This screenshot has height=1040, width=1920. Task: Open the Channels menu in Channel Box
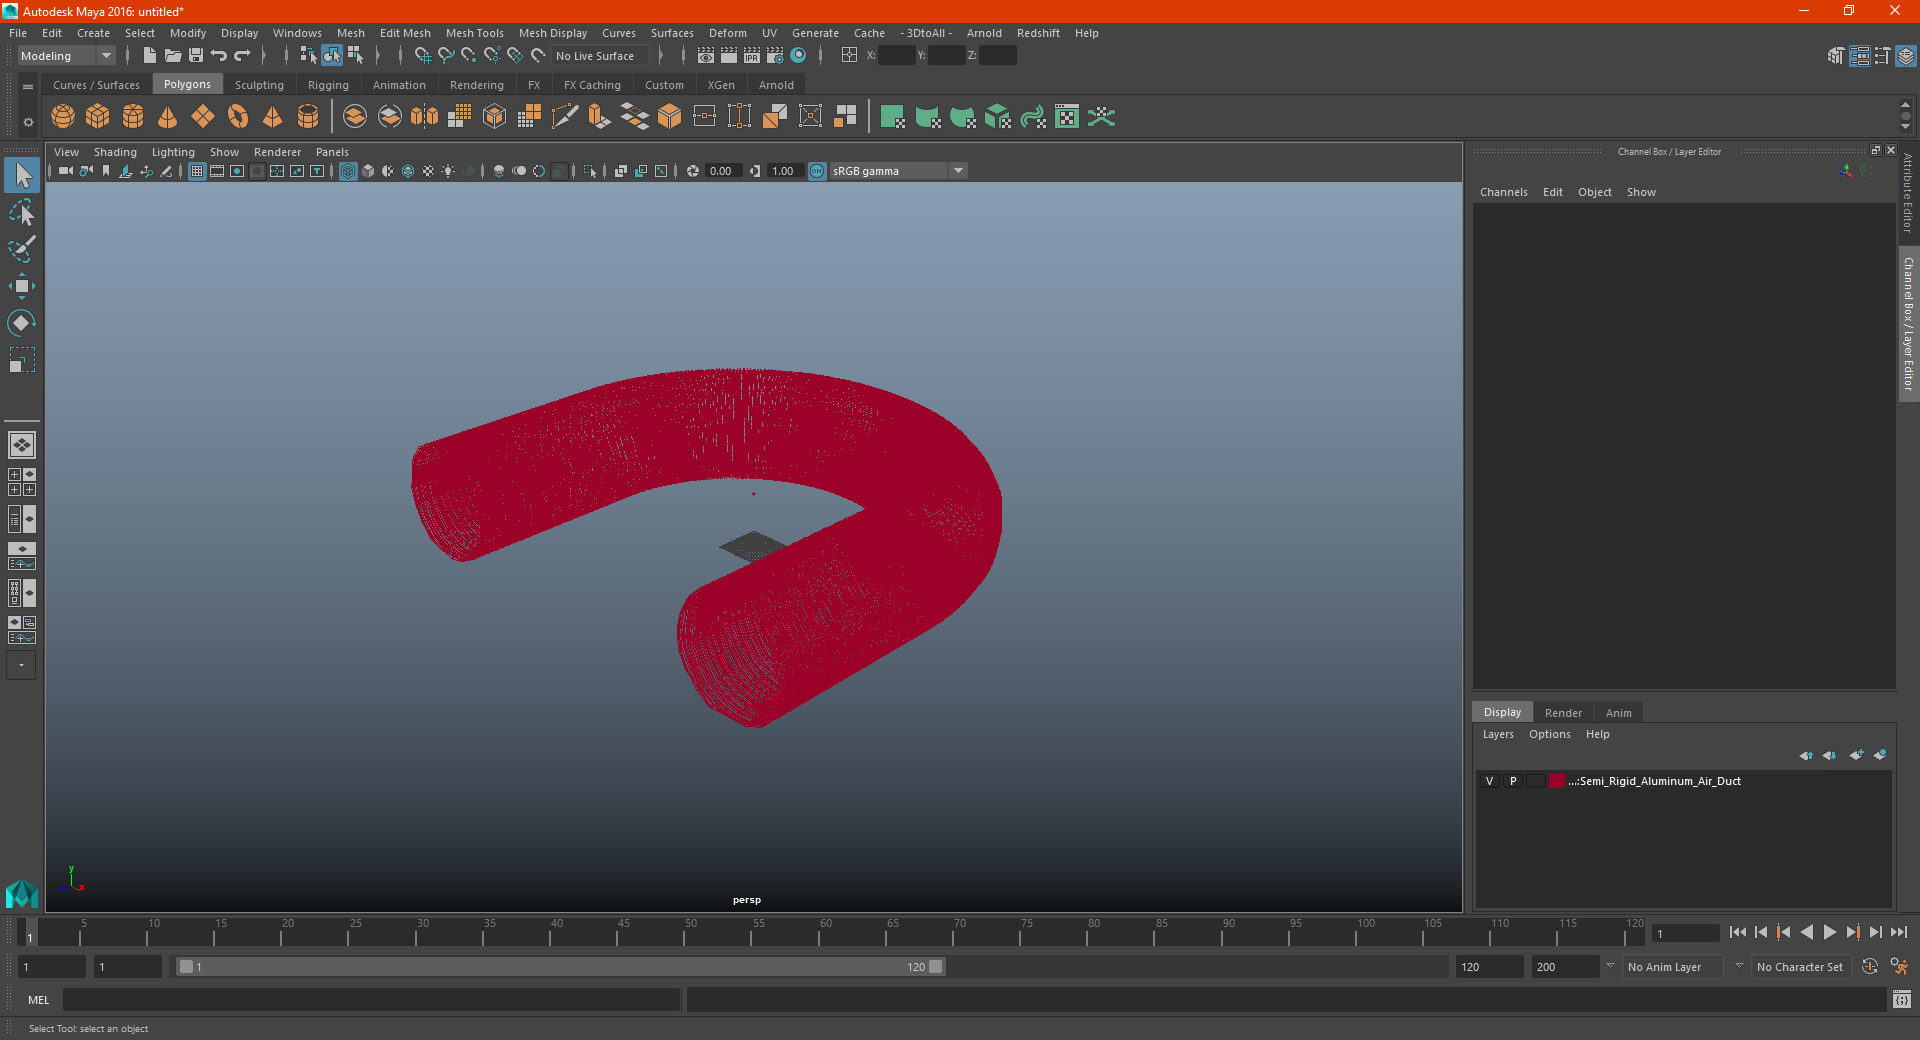tap(1503, 192)
